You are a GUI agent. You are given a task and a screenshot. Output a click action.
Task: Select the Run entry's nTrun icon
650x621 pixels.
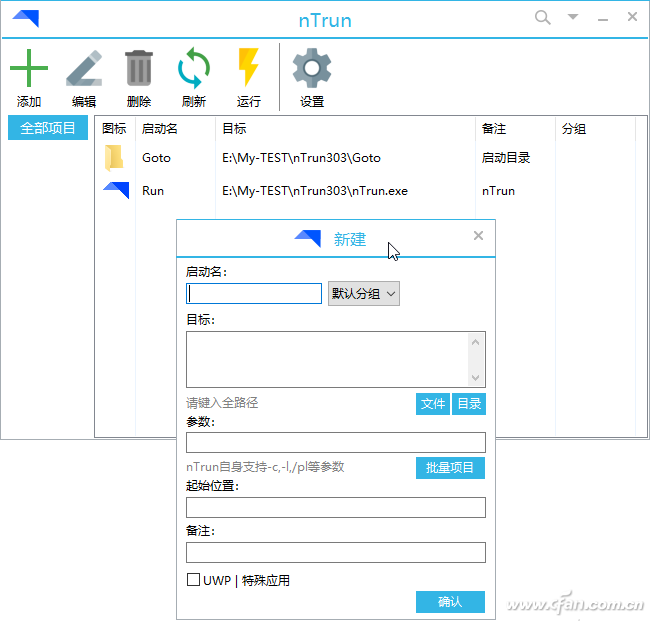click(116, 190)
